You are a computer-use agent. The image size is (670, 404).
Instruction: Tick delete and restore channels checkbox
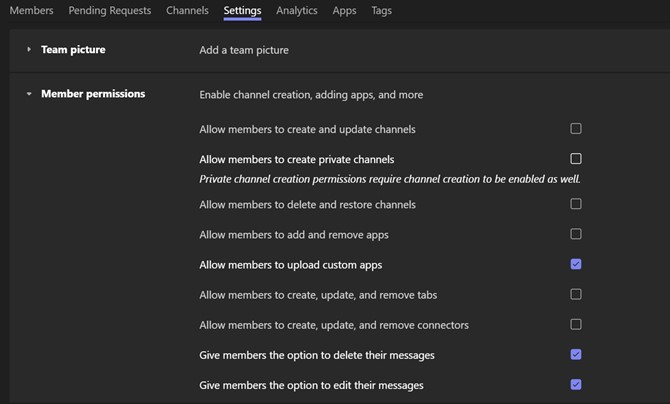point(576,203)
